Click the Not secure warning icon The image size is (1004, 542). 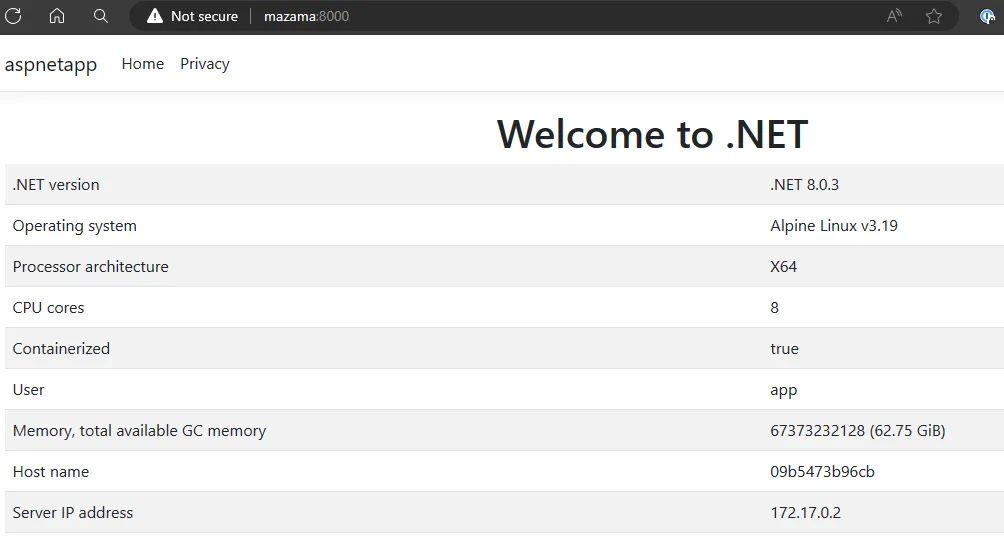155,17
